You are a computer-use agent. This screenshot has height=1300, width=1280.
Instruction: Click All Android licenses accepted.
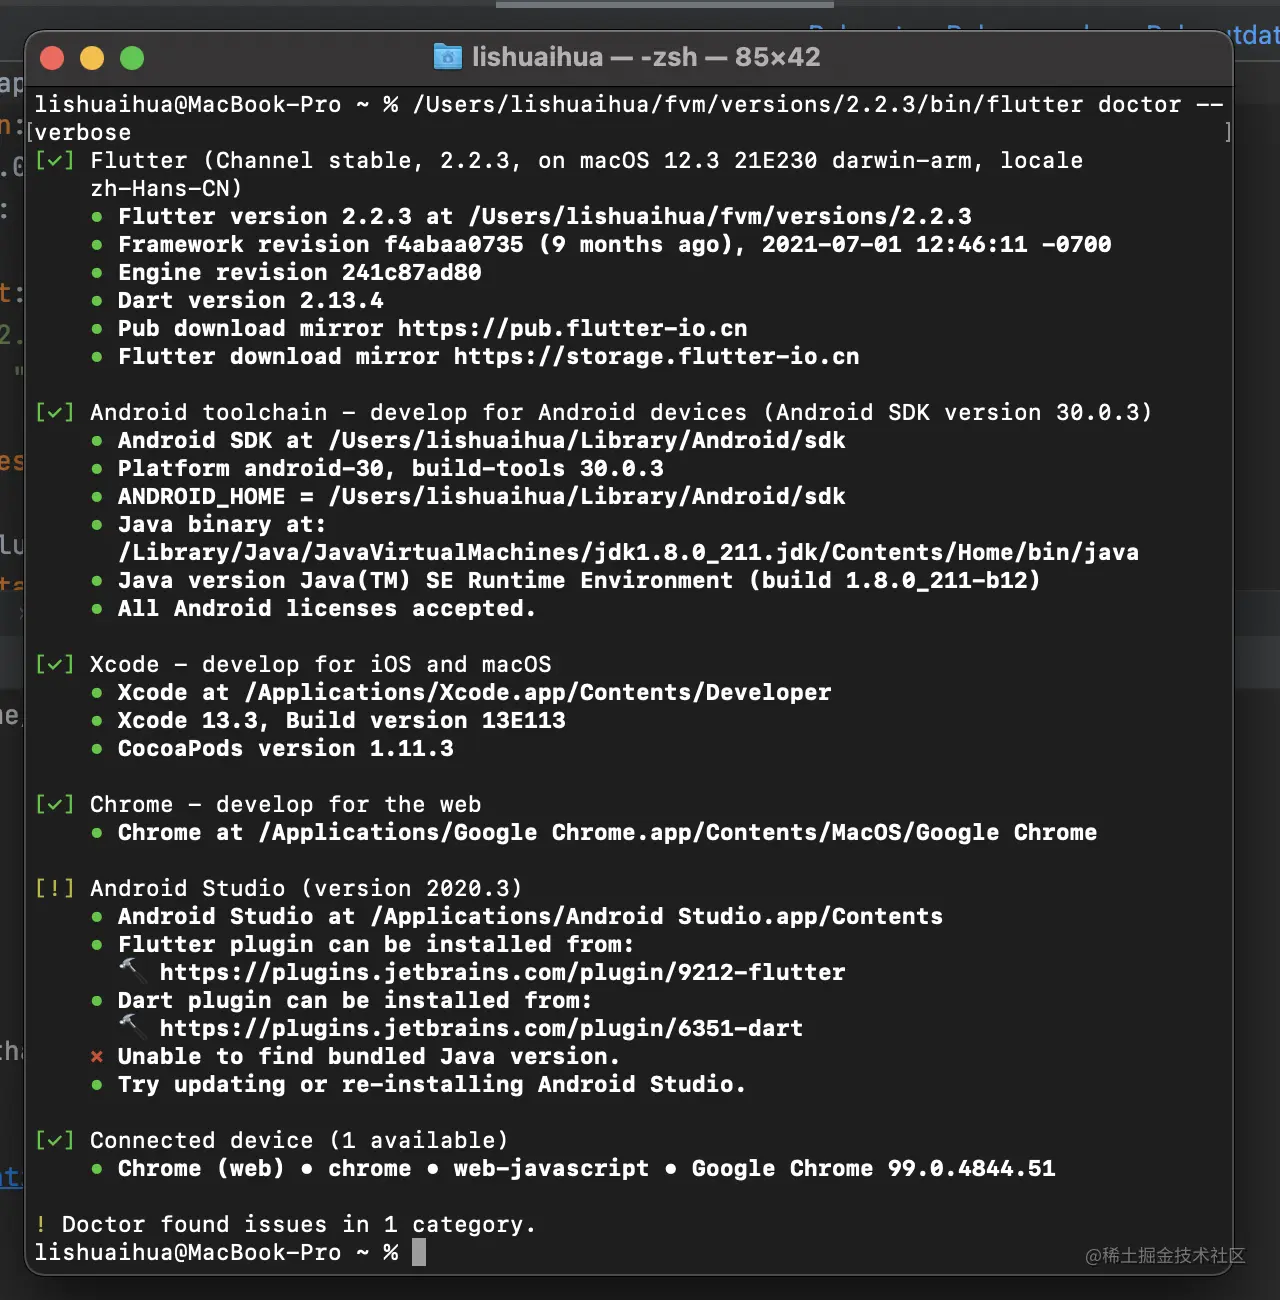[327, 609]
